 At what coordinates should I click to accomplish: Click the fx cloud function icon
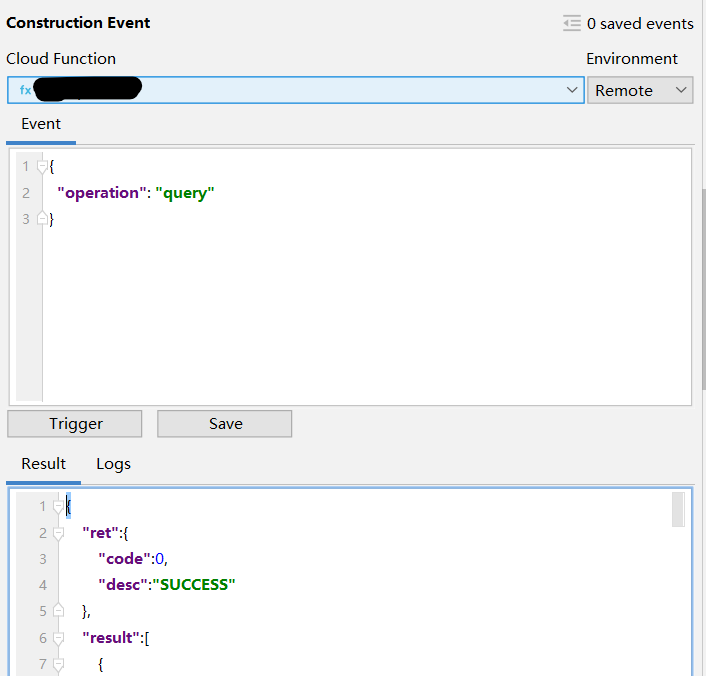pos(25,90)
